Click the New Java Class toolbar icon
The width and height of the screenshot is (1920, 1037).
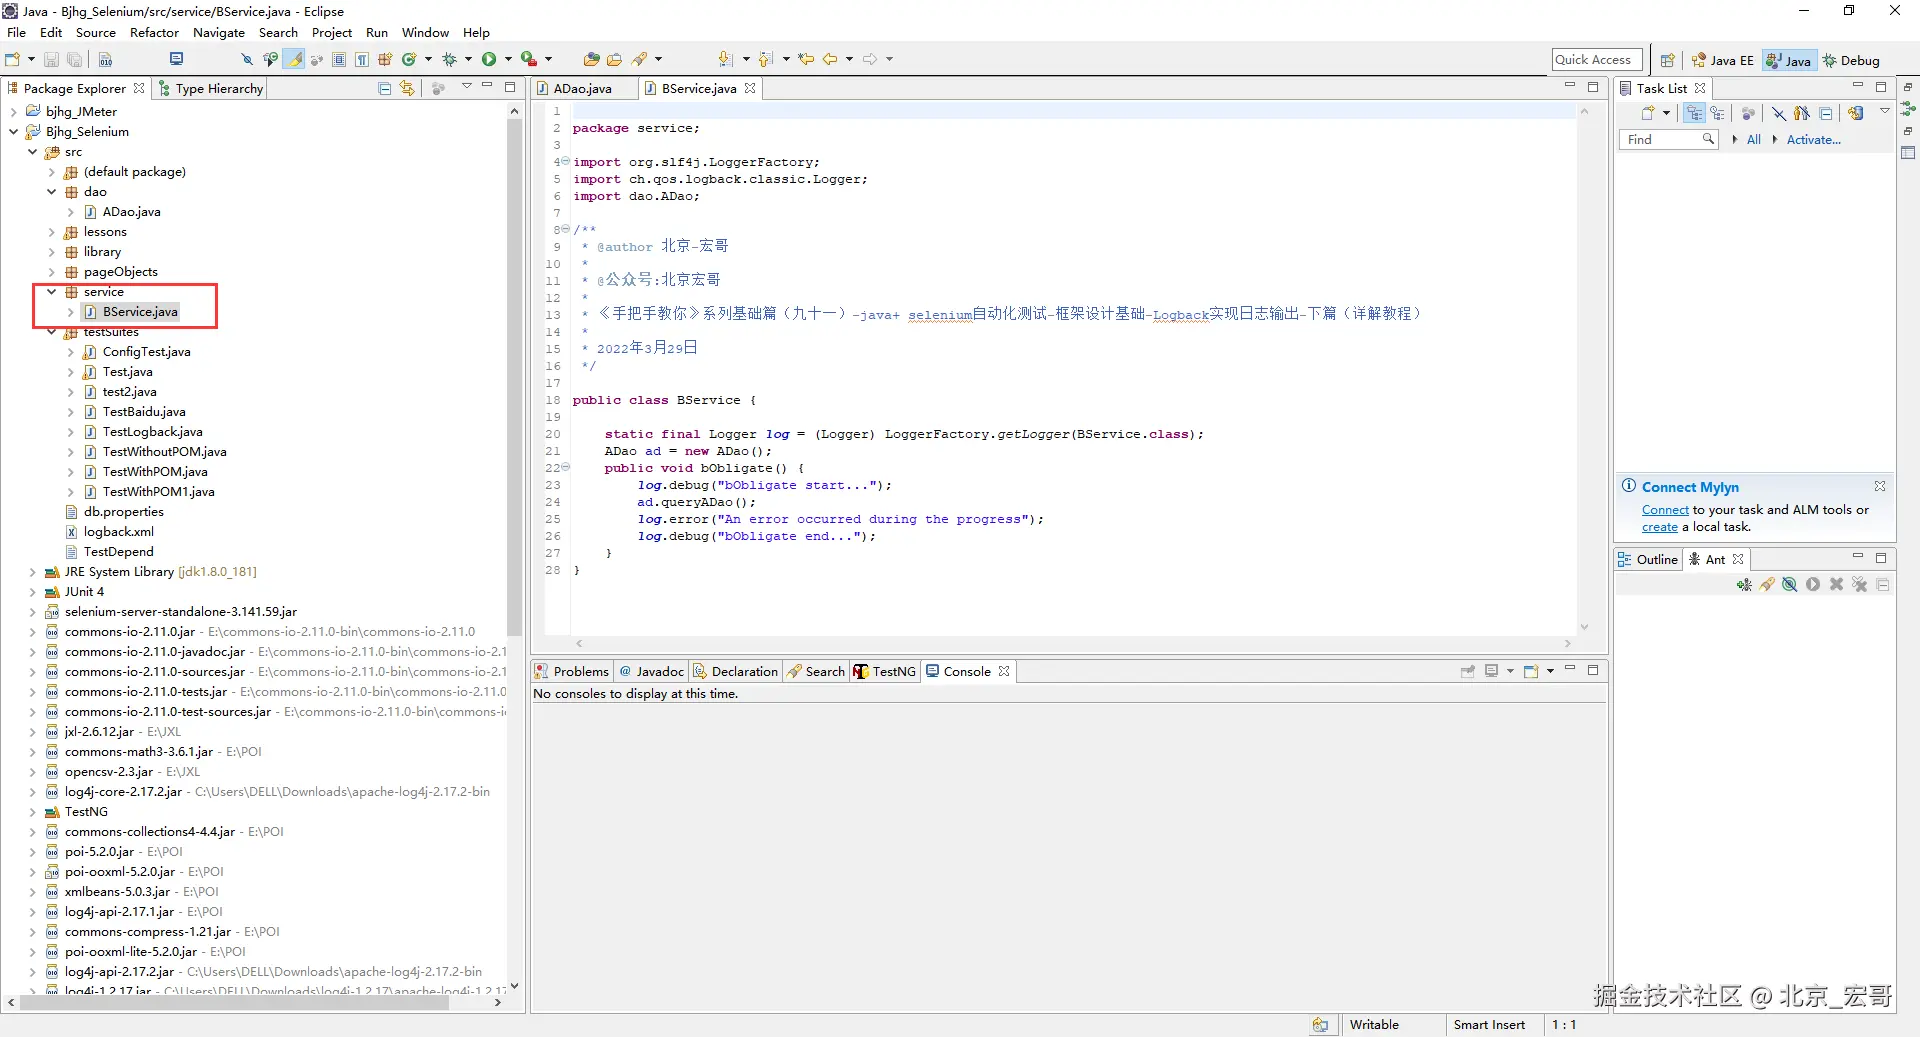coord(409,60)
